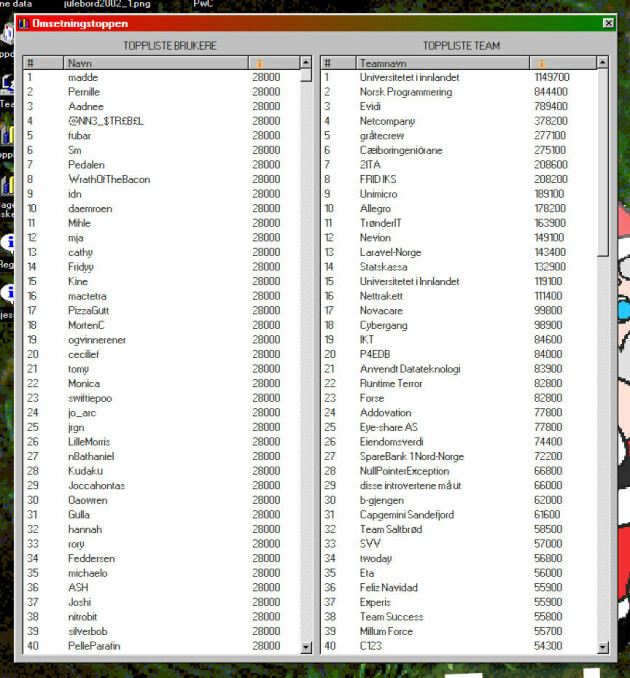The height and width of the screenshot is (678, 630).
Task: Select user row Mihle
Action: point(162,223)
